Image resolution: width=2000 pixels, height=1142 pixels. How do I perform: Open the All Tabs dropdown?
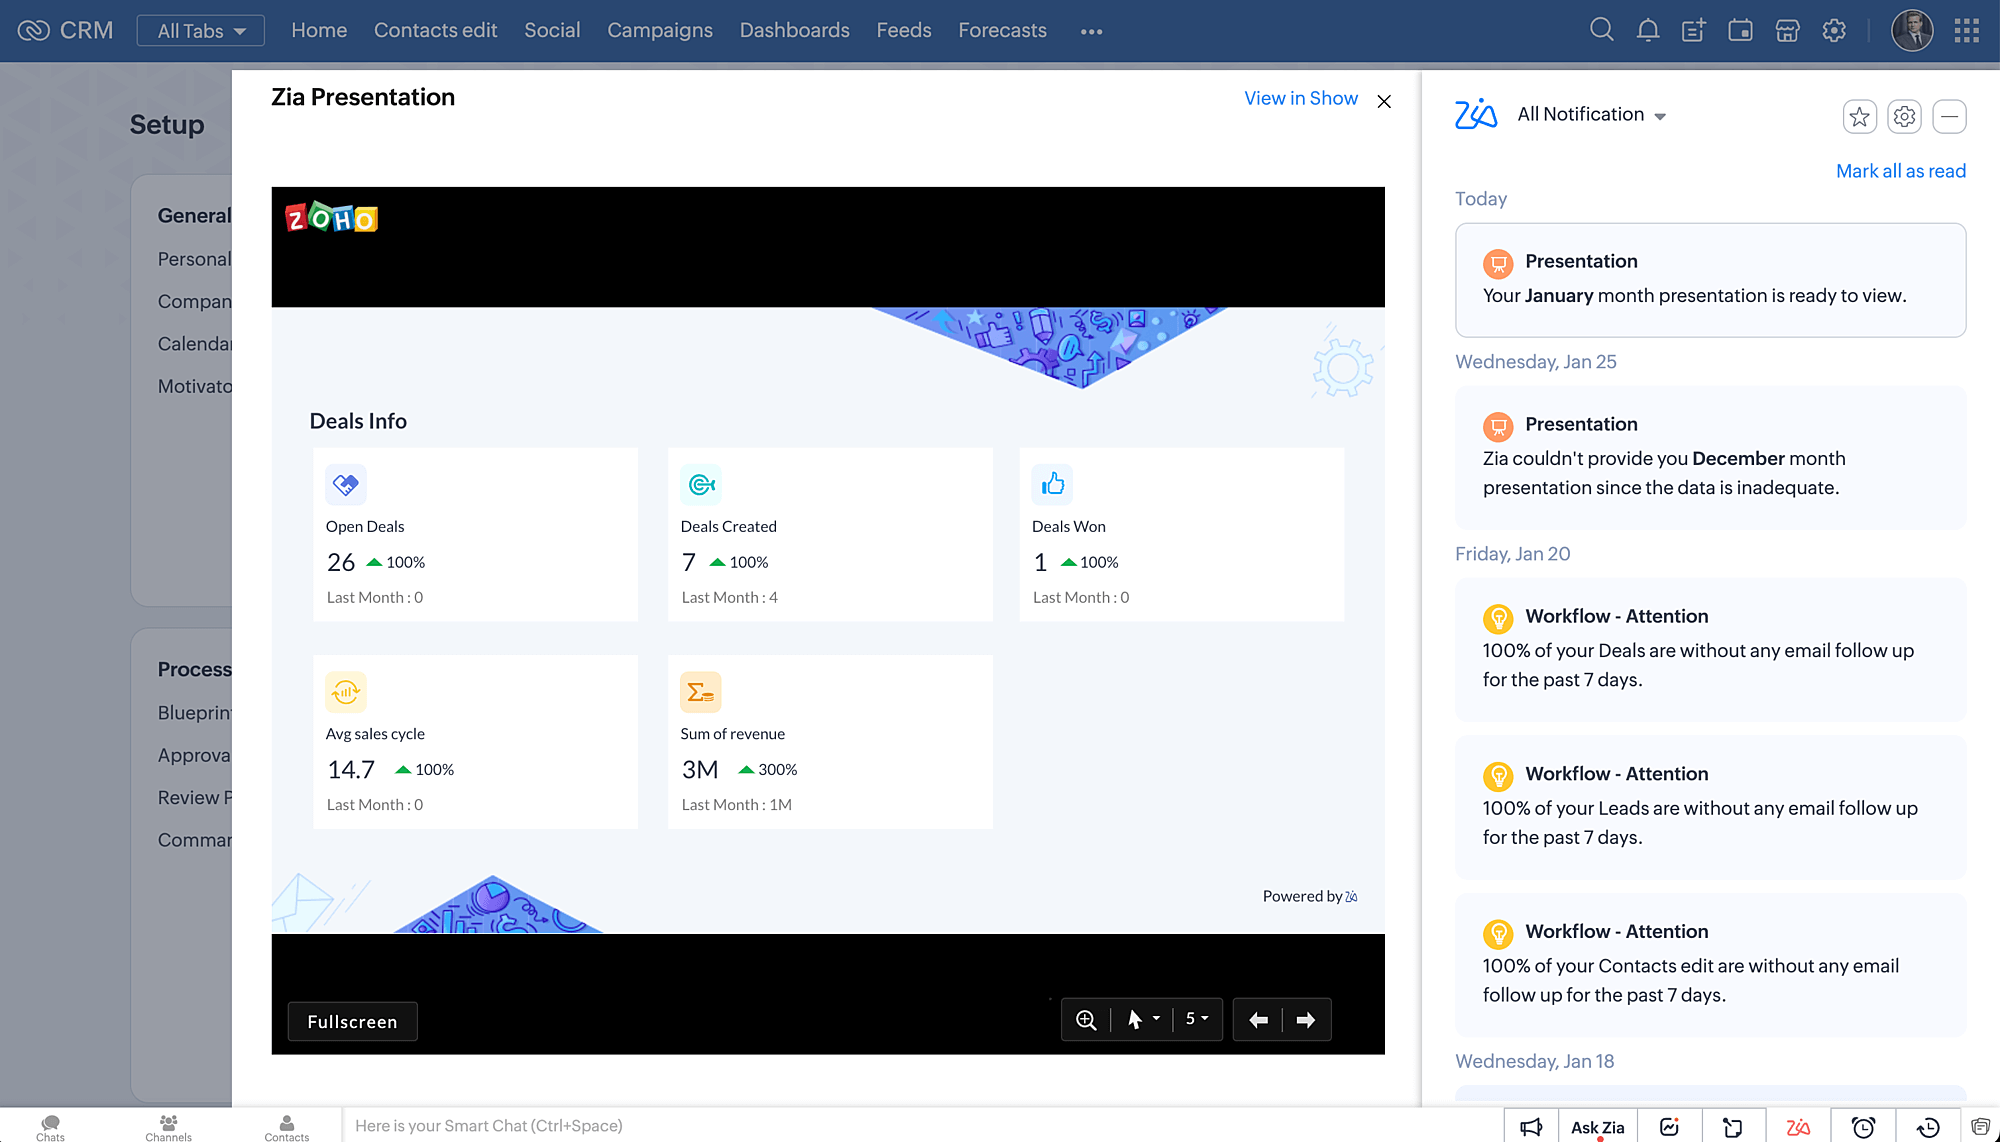pos(201,31)
